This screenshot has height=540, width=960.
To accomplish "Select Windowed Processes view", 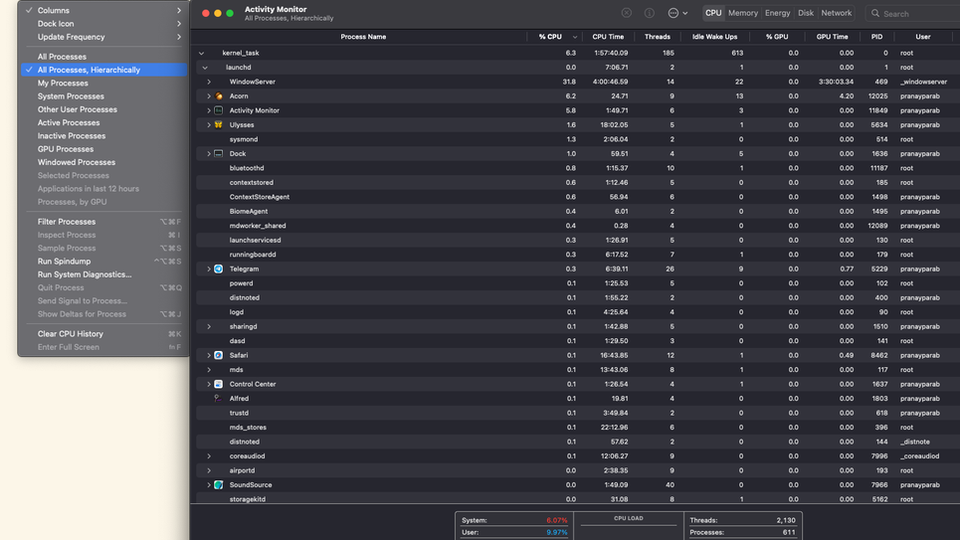I will [103, 162].
